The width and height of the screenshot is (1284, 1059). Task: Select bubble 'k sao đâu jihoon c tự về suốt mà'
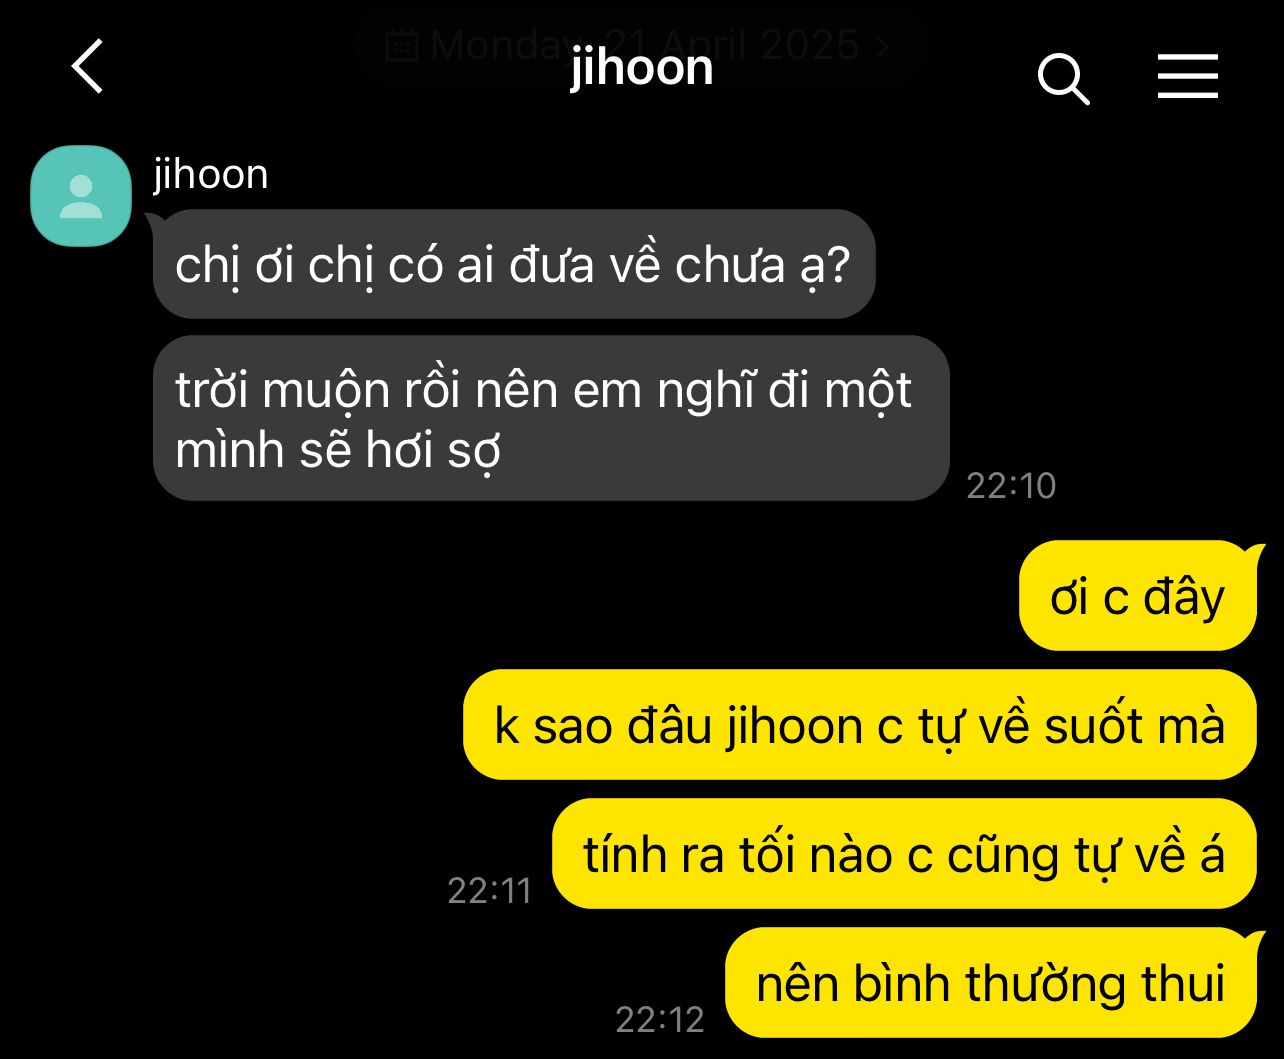tap(860, 724)
